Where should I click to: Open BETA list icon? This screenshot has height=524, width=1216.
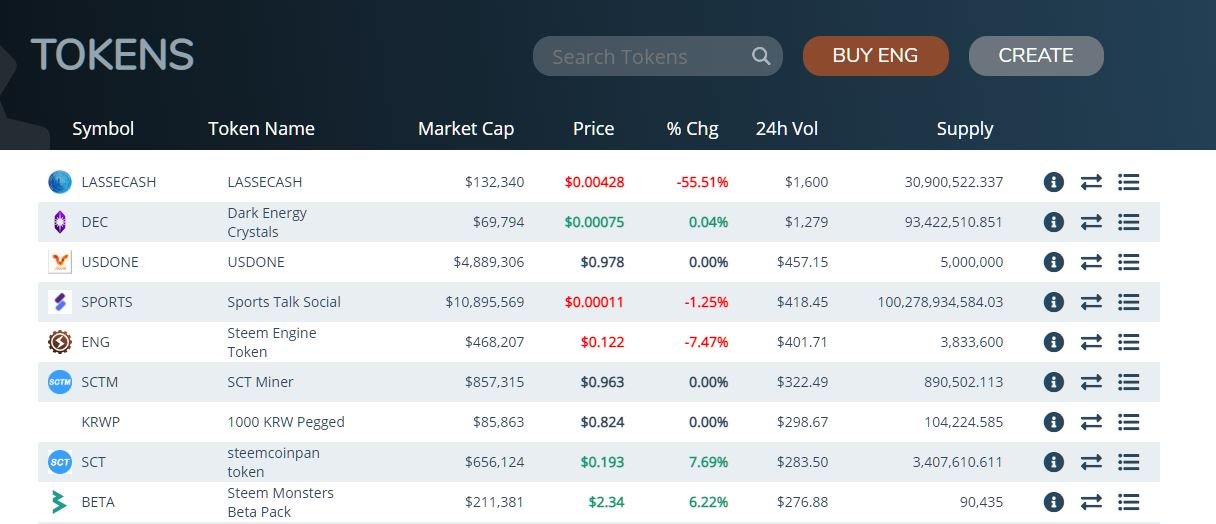tap(1129, 502)
